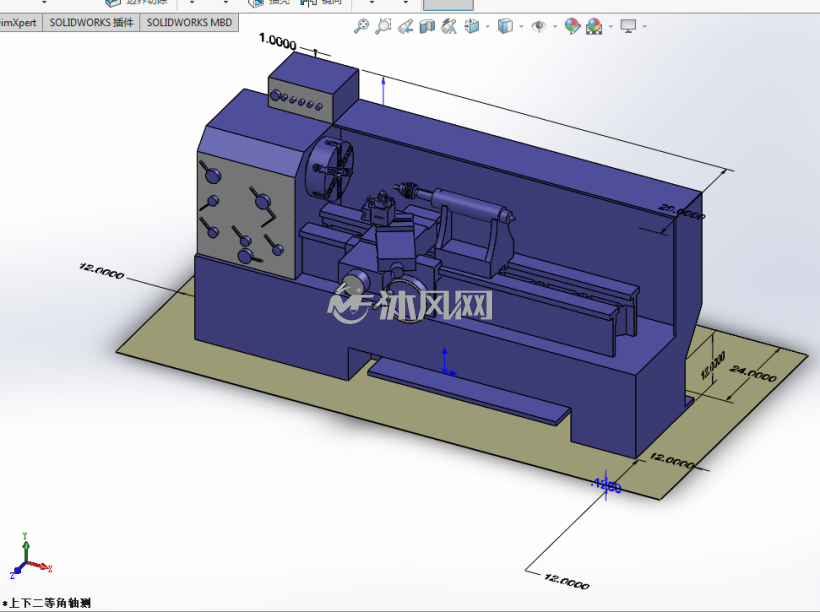Activate the Zoom to Area tool
Screen dimensions: 820x612
click(383, 26)
